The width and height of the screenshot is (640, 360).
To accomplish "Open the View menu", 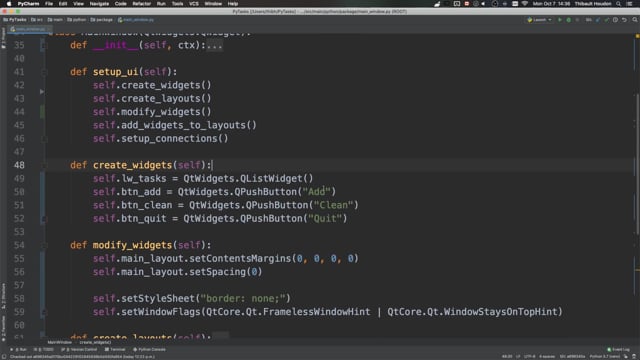I will tap(78, 4).
